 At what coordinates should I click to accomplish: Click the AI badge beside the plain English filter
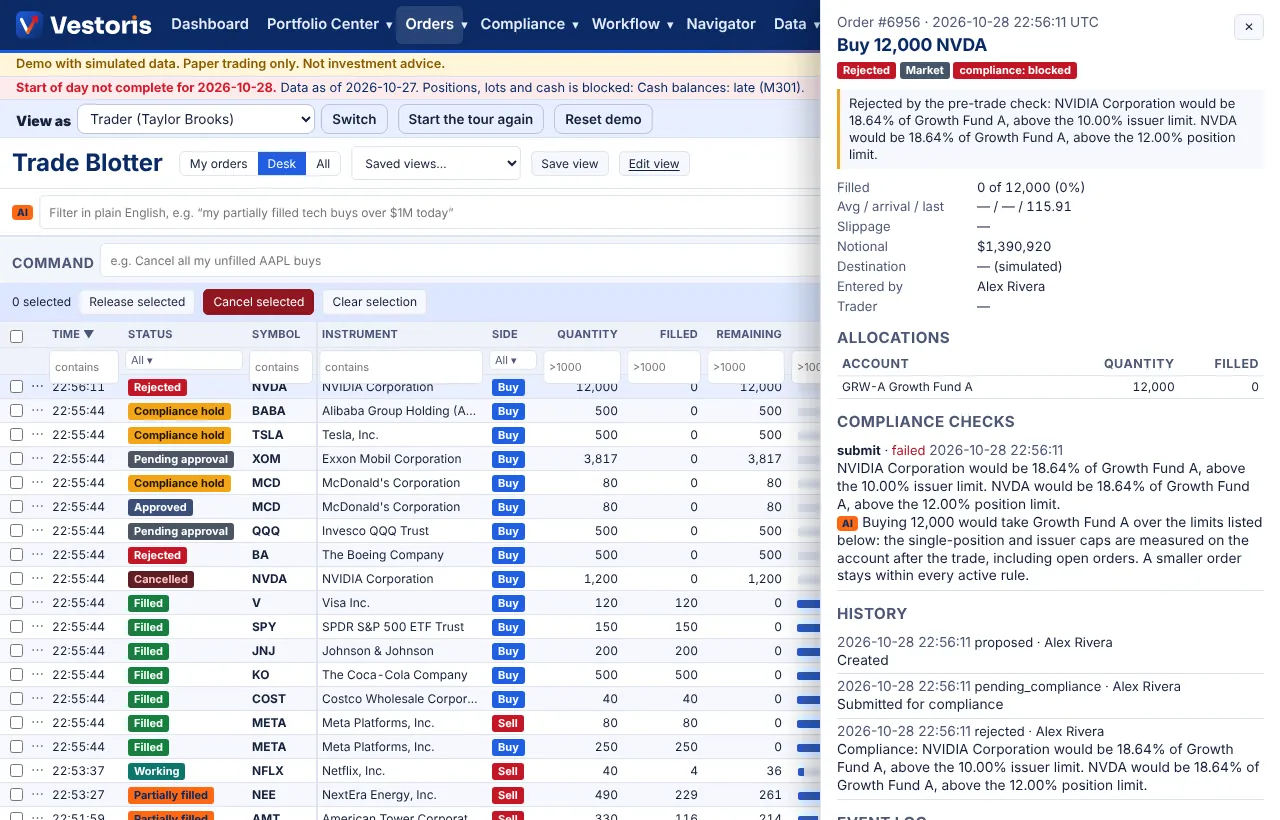tap(22, 212)
